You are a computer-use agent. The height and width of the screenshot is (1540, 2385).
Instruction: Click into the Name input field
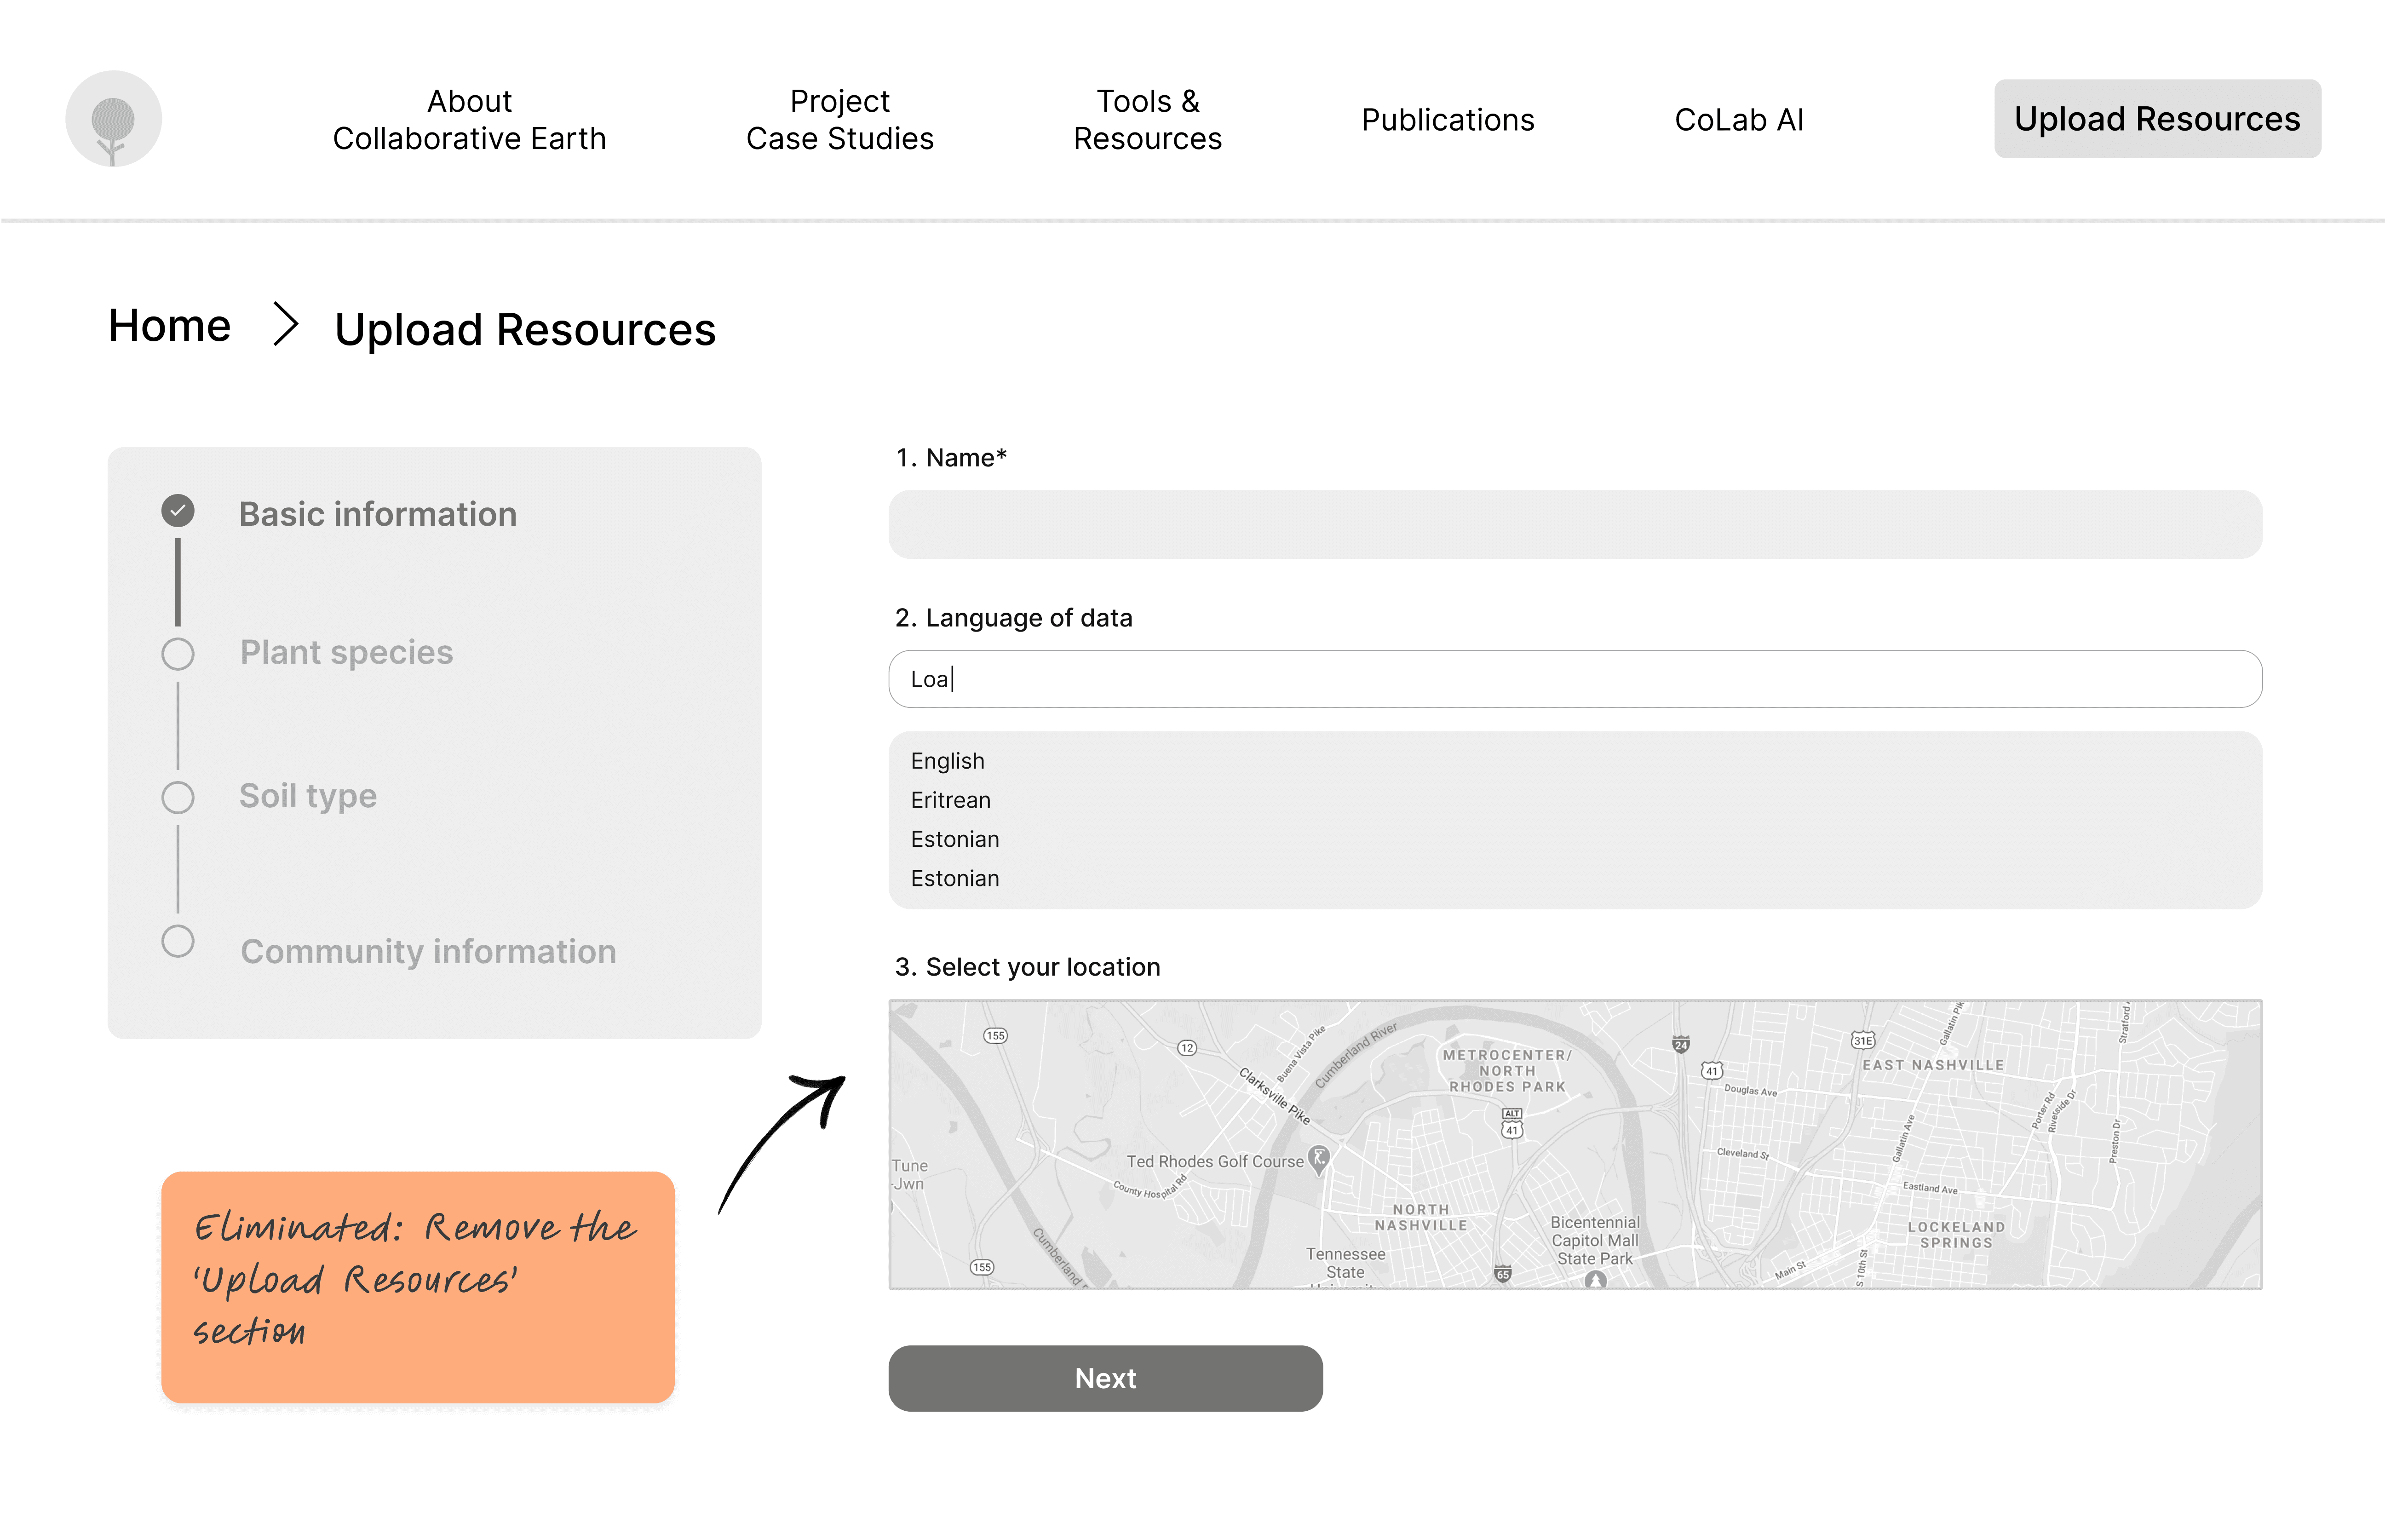pyautogui.click(x=1574, y=525)
